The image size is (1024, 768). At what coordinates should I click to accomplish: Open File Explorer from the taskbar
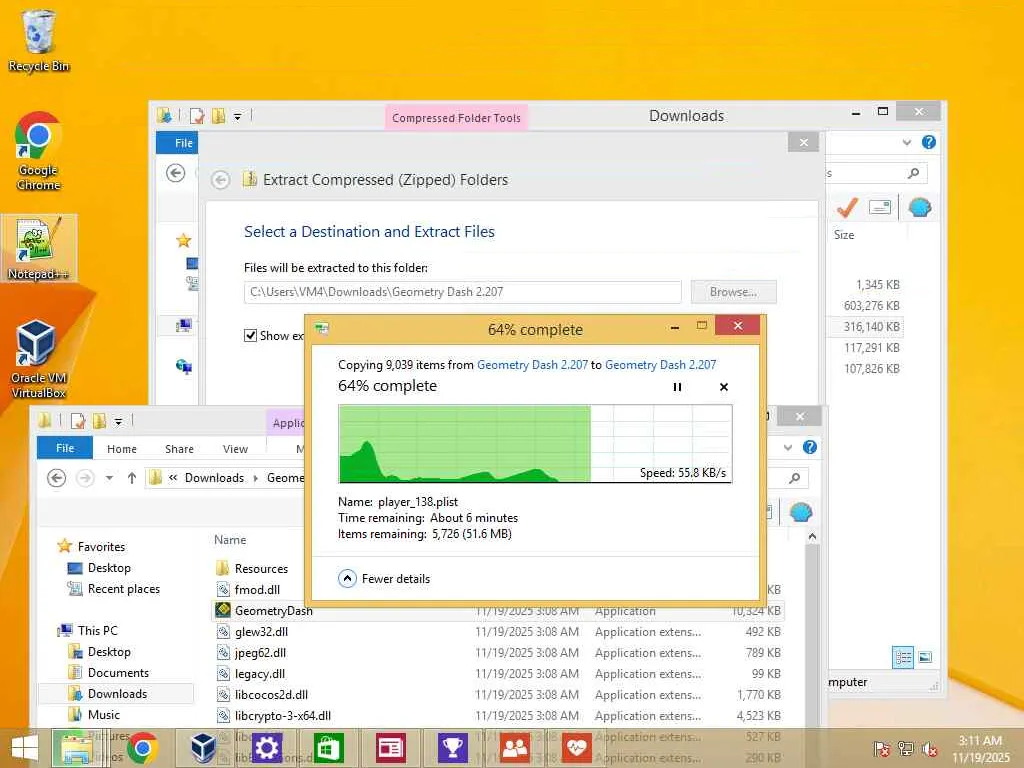point(76,748)
